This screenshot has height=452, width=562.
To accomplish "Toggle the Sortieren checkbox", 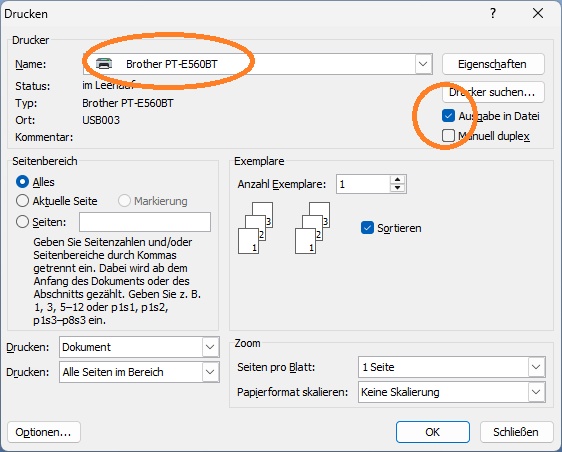I will click(367, 228).
